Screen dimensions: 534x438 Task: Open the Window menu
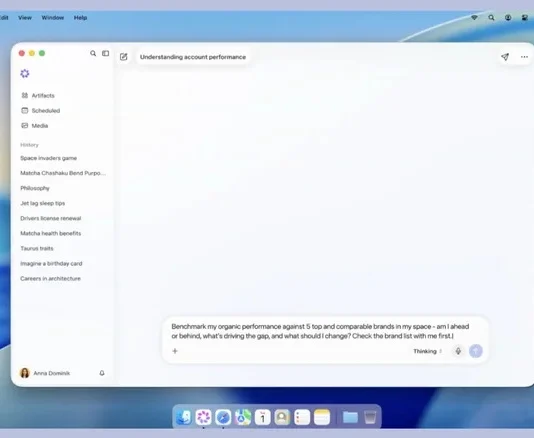pos(53,18)
